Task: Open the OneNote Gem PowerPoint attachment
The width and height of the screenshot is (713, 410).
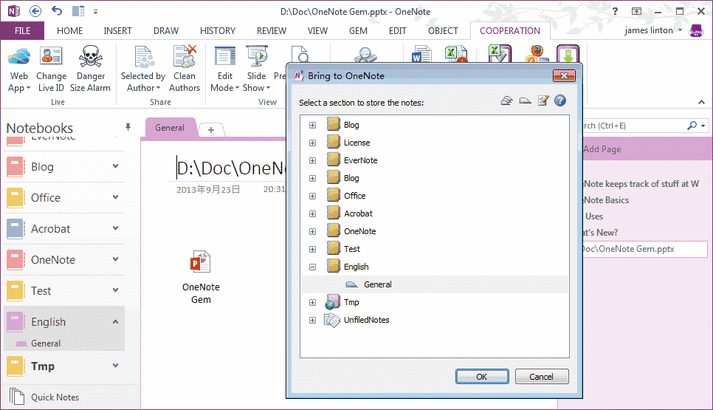Action: [201, 277]
